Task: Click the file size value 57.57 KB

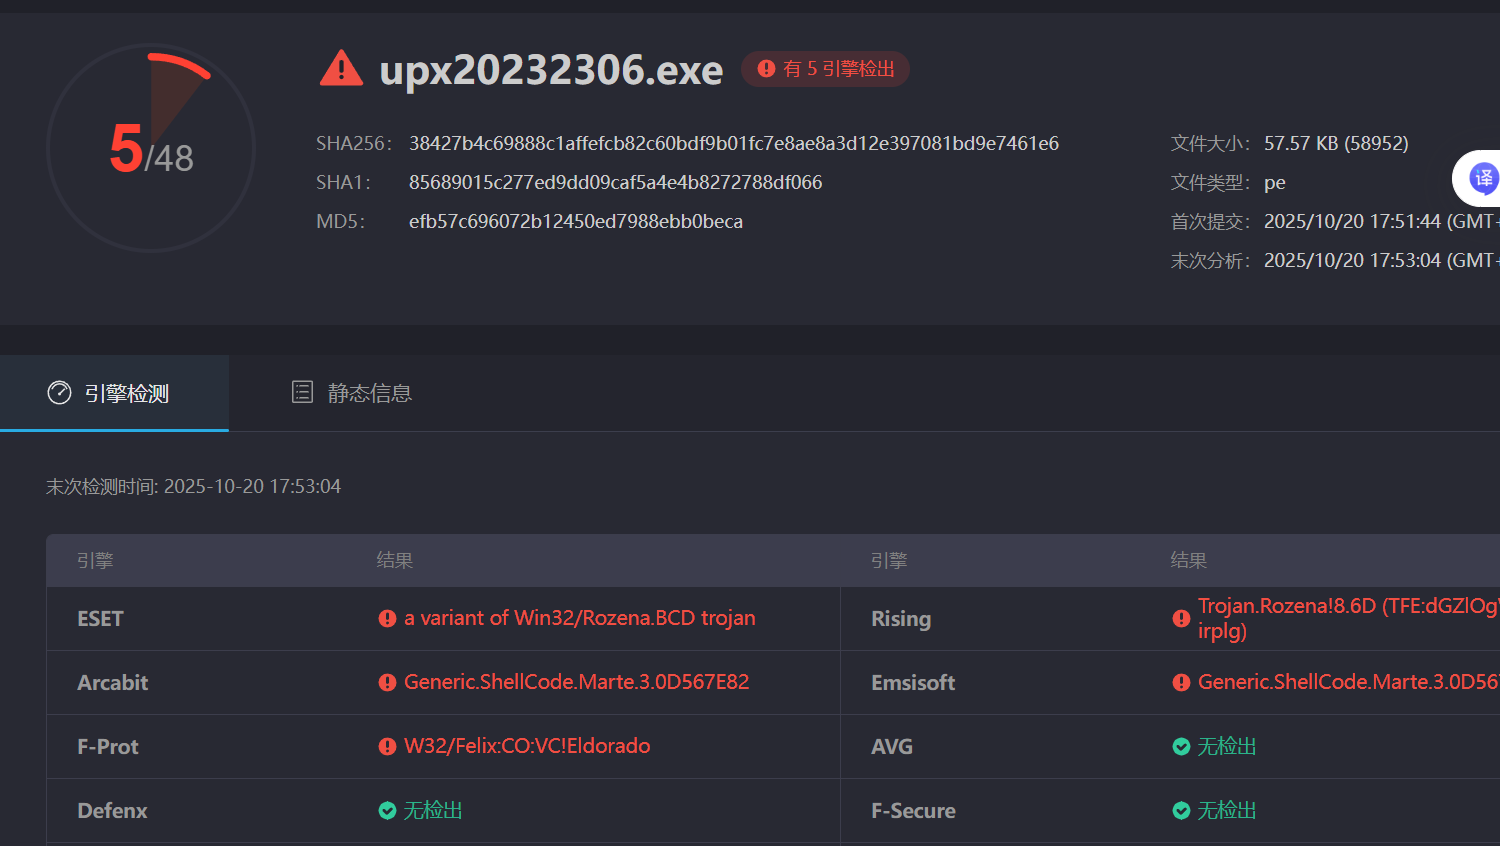Action: (1336, 143)
